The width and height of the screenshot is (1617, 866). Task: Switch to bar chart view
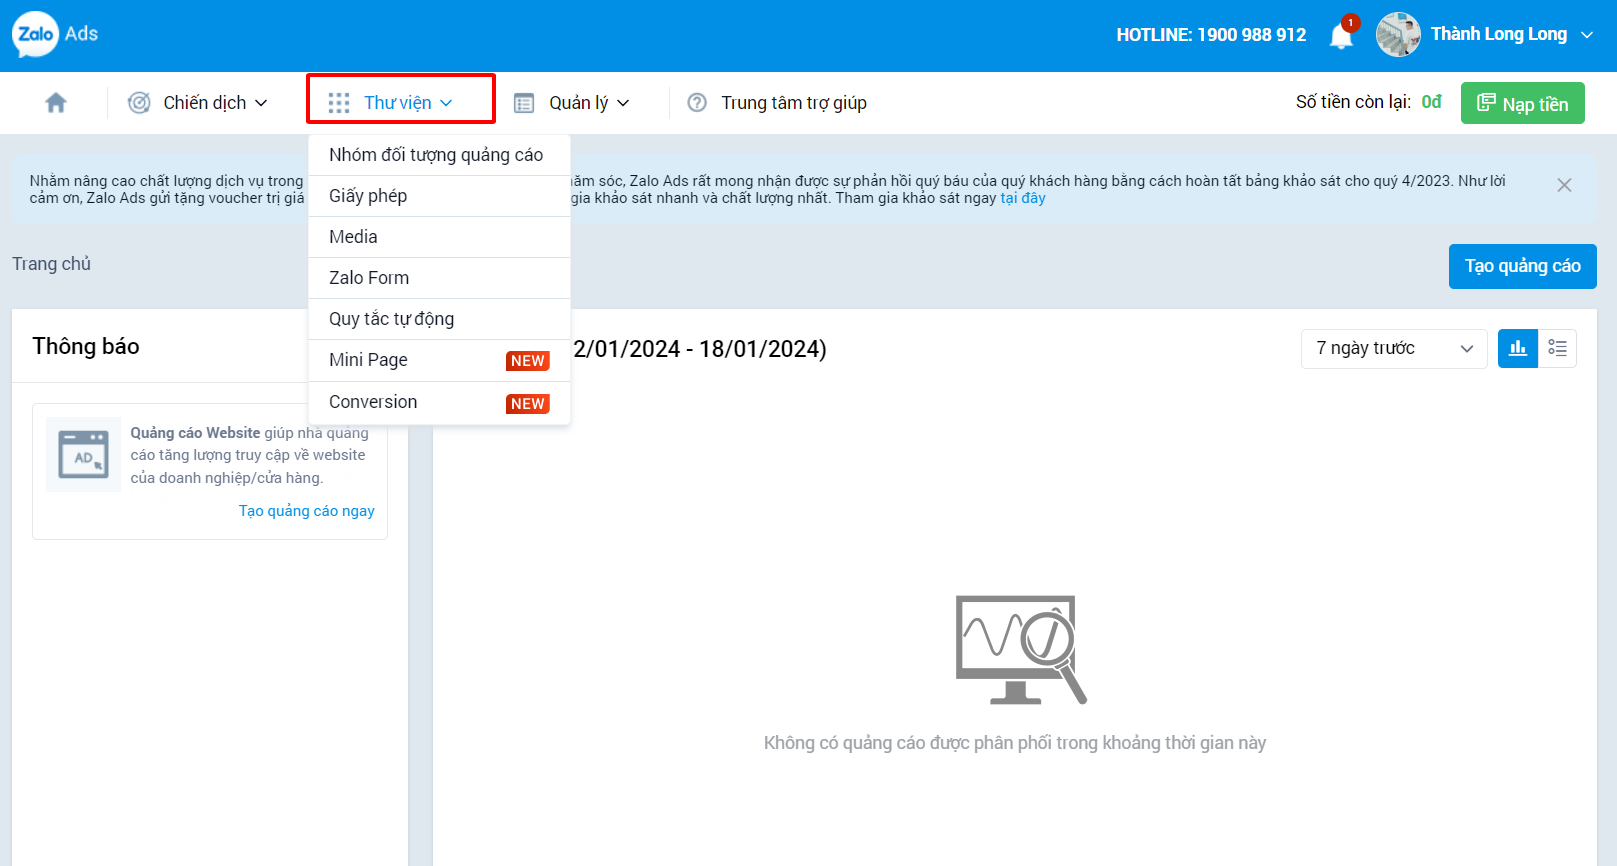coord(1518,348)
